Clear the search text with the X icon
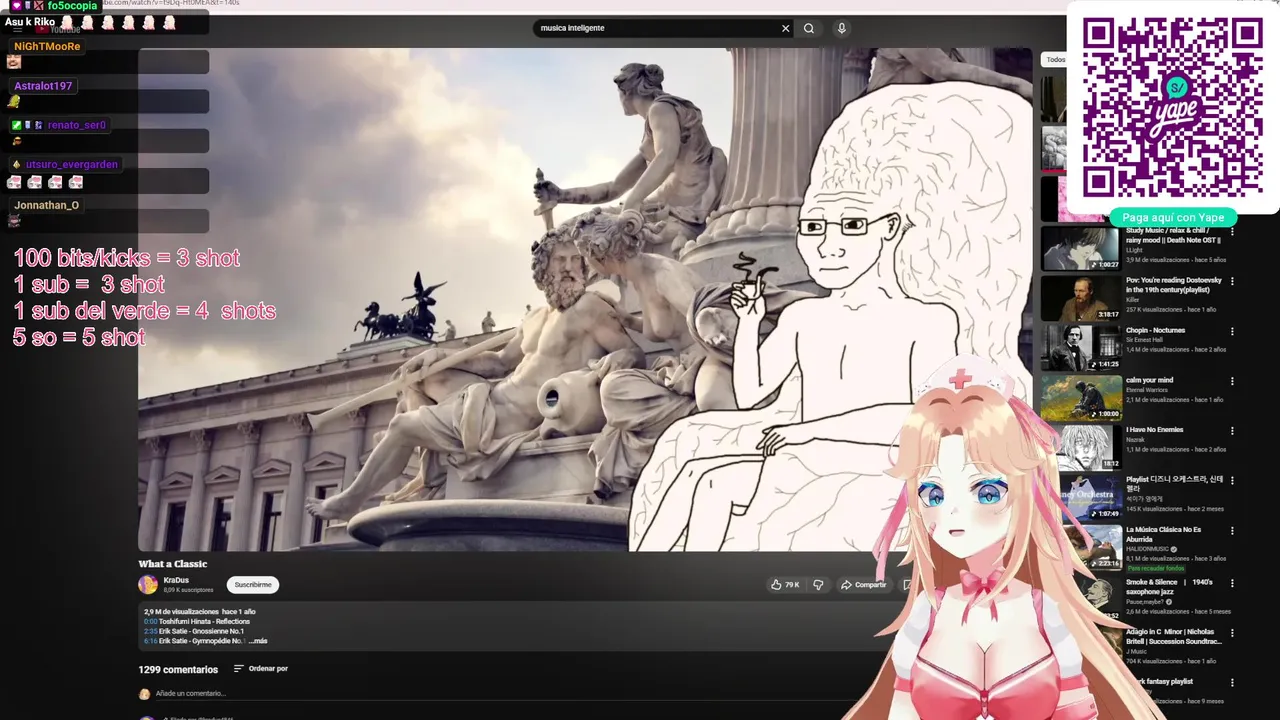Screen dimensions: 1280x720 (x=785, y=28)
